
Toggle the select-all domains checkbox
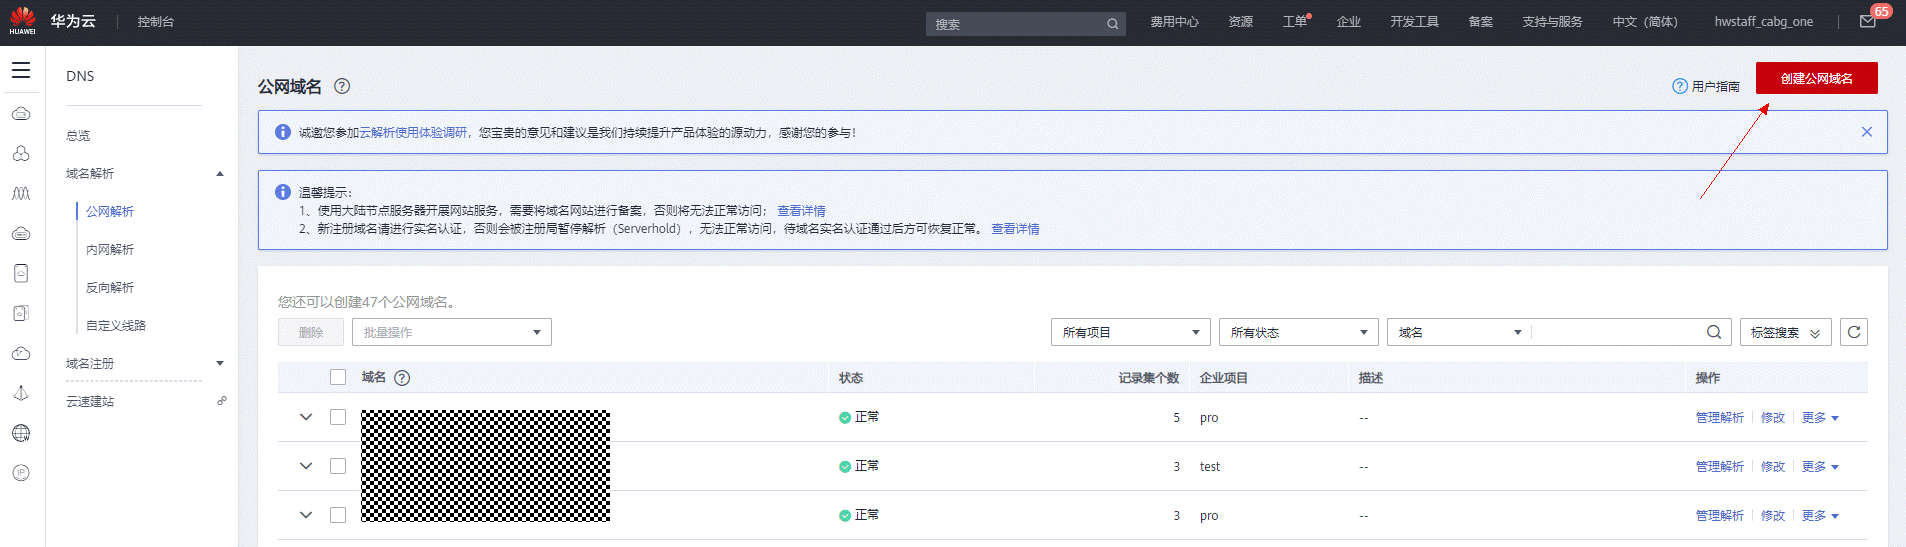pyautogui.click(x=338, y=377)
